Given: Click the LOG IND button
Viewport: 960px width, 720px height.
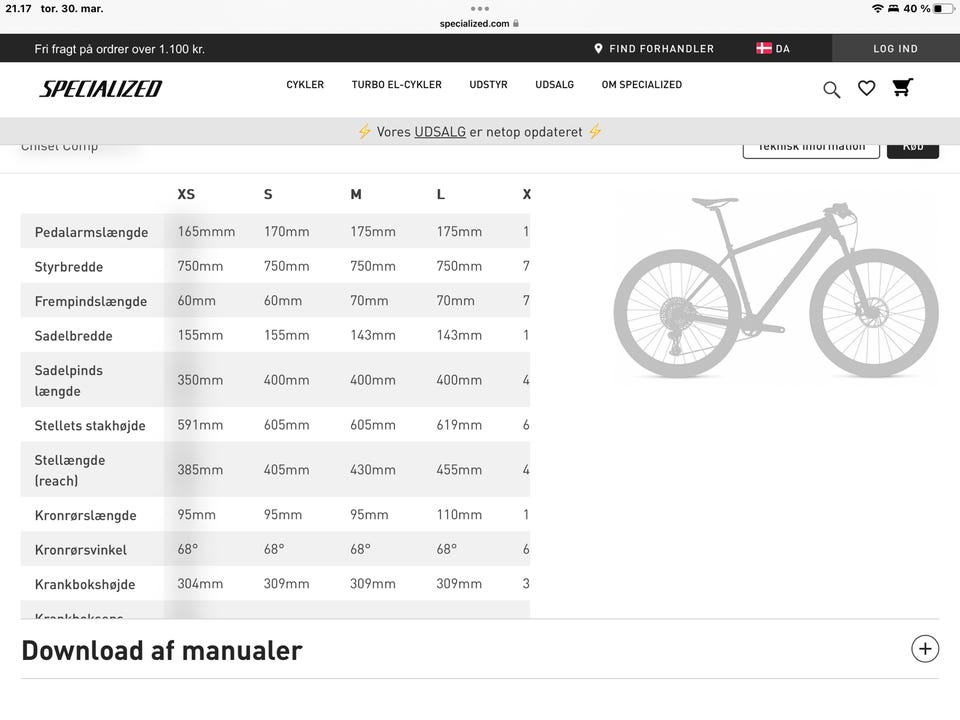Looking at the screenshot, I should tap(895, 48).
